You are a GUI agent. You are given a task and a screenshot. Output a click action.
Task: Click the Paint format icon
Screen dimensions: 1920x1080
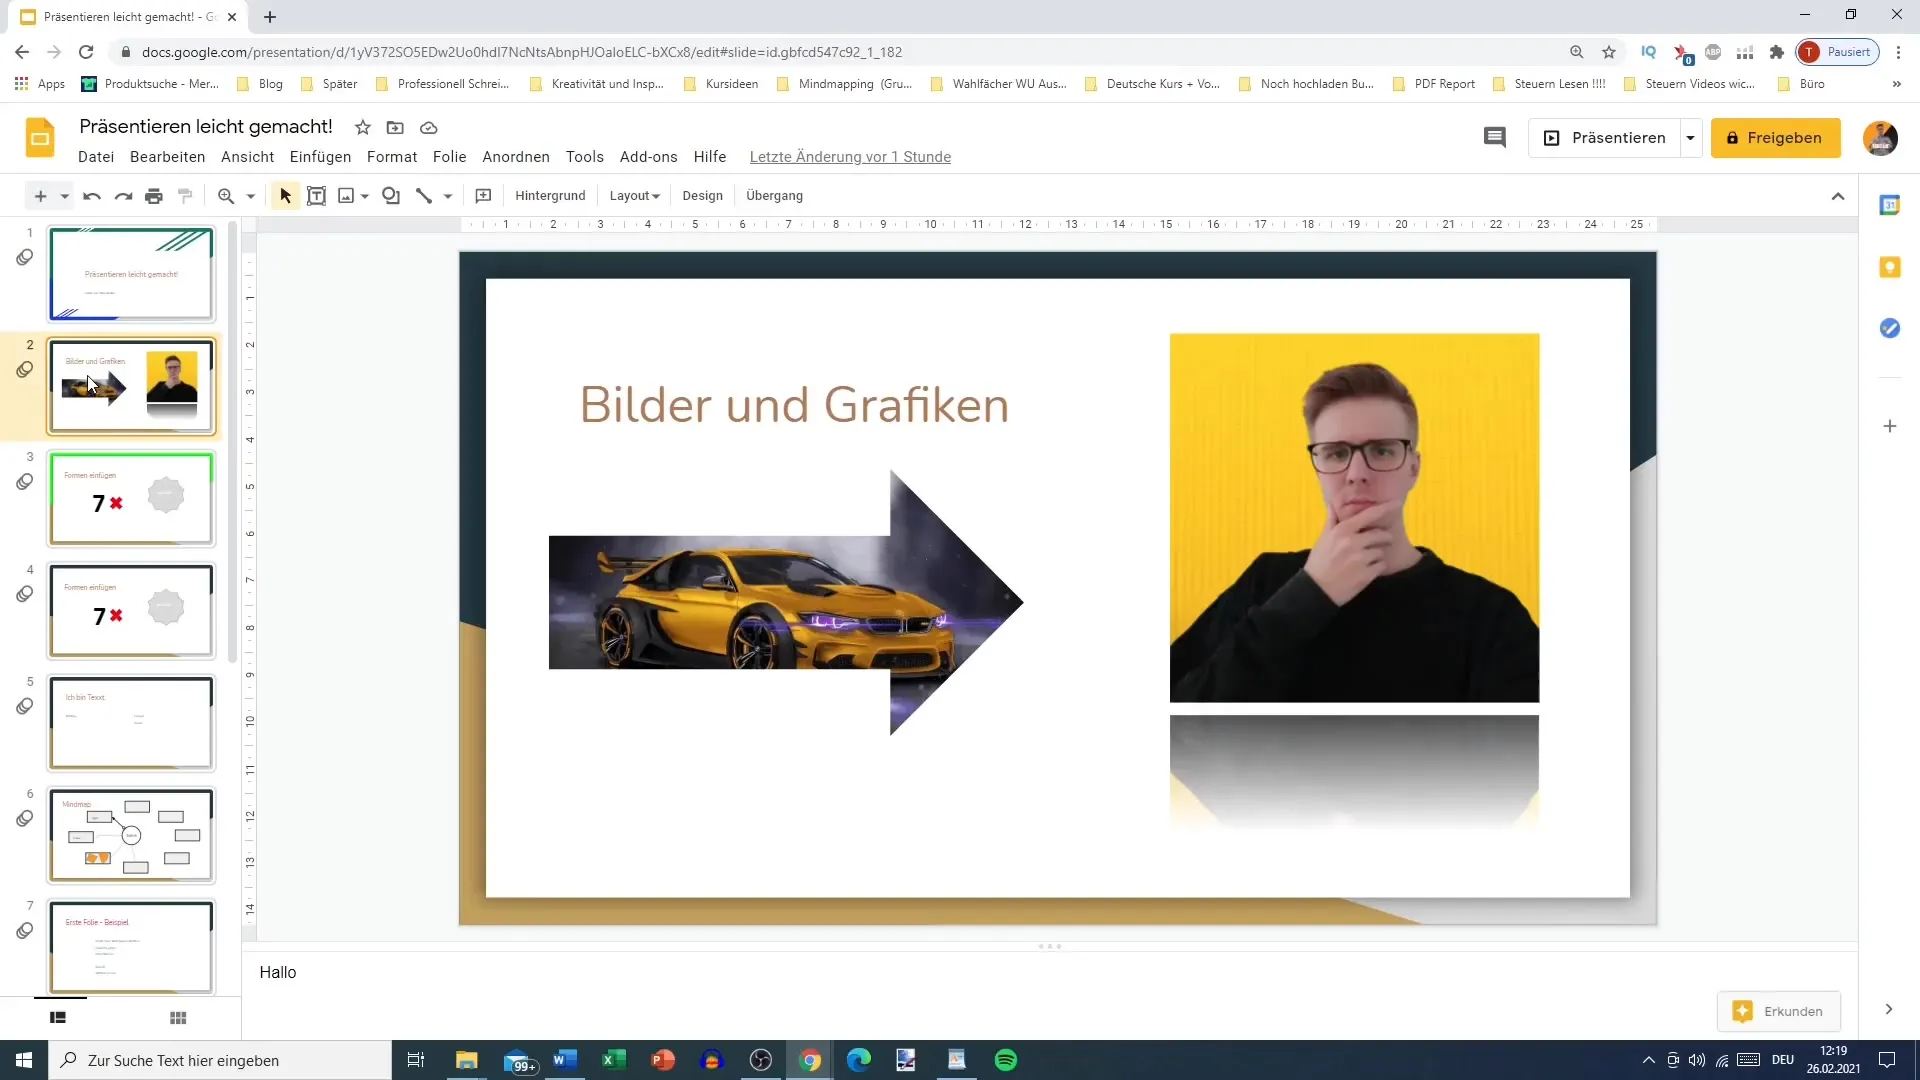pos(185,196)
